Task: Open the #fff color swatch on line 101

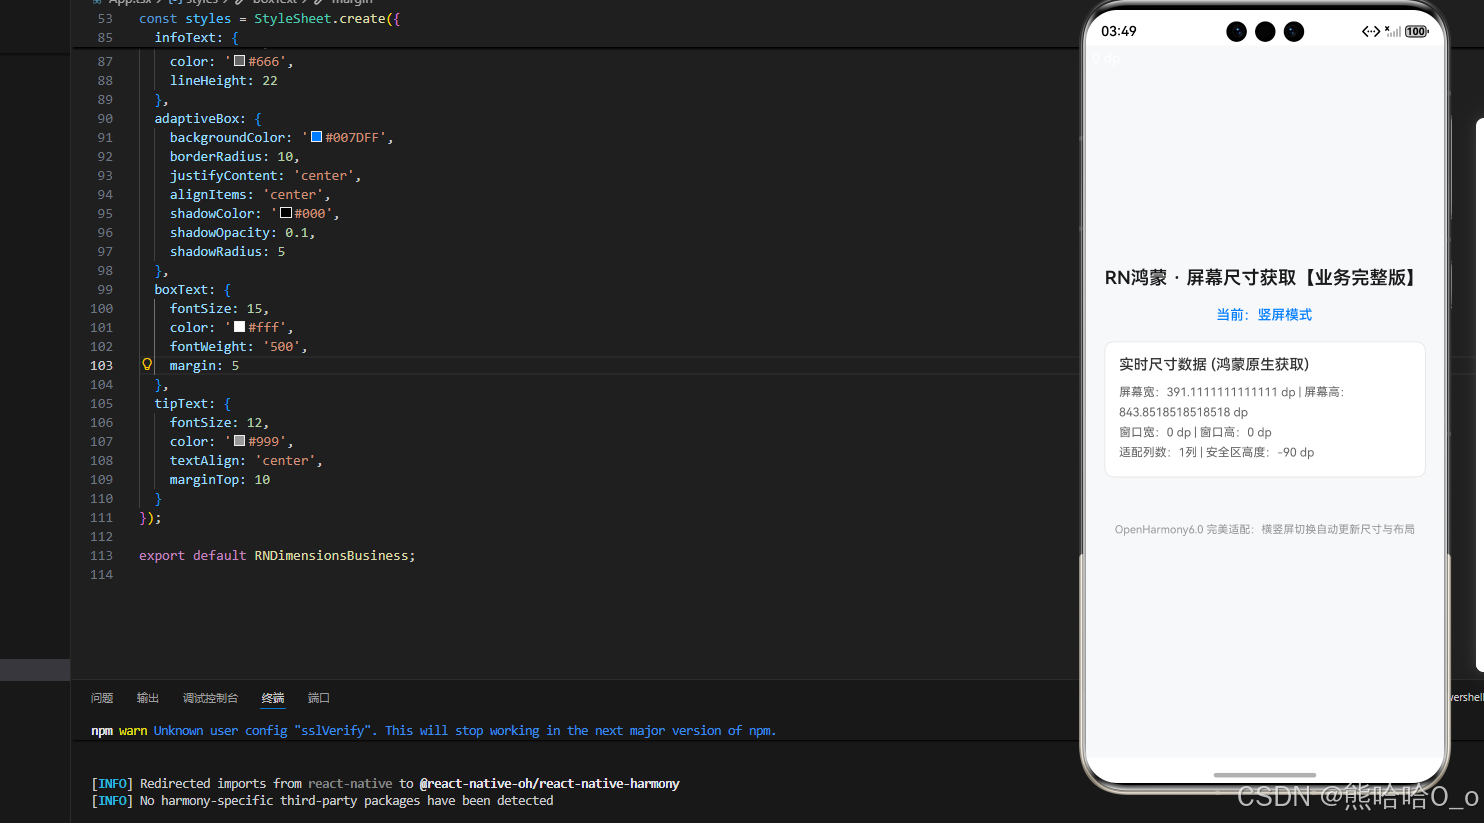Action: (239, 327)
